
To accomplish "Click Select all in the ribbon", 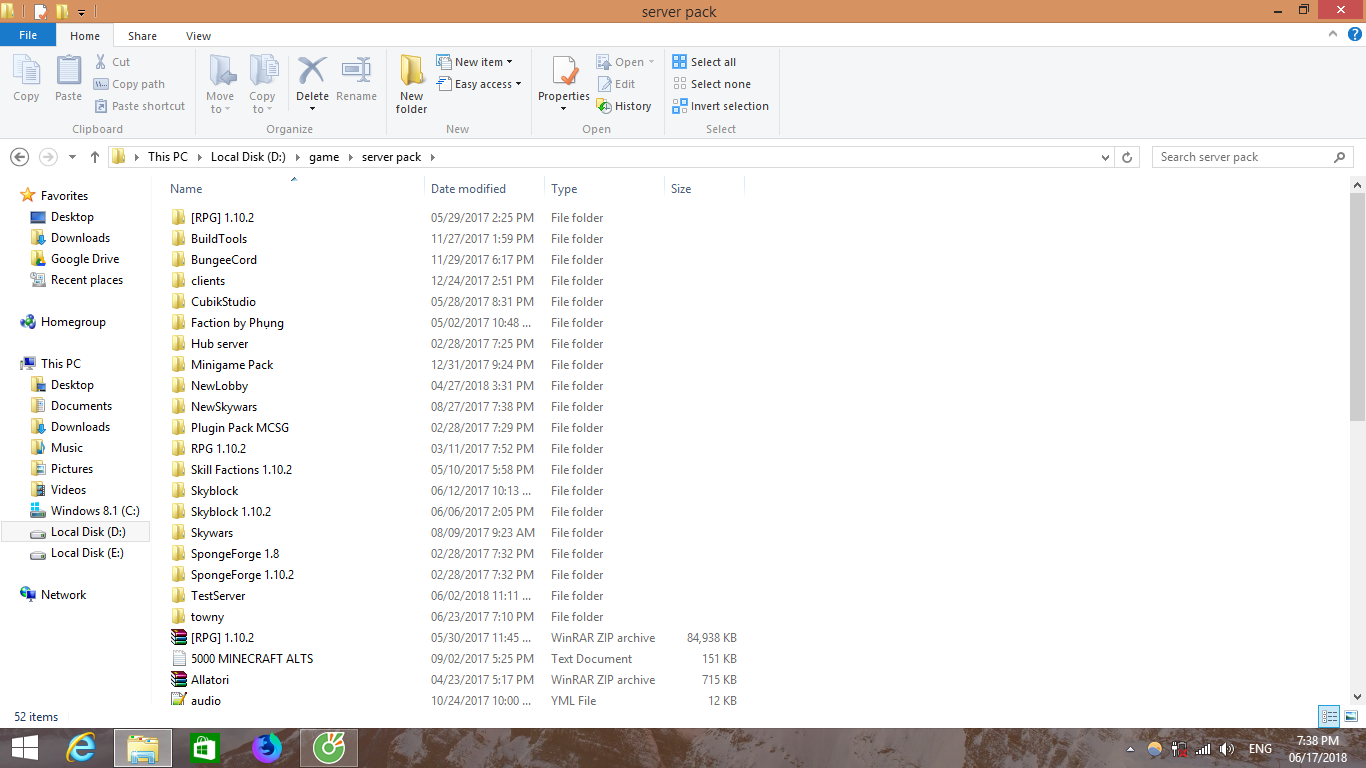I will 704,62.
